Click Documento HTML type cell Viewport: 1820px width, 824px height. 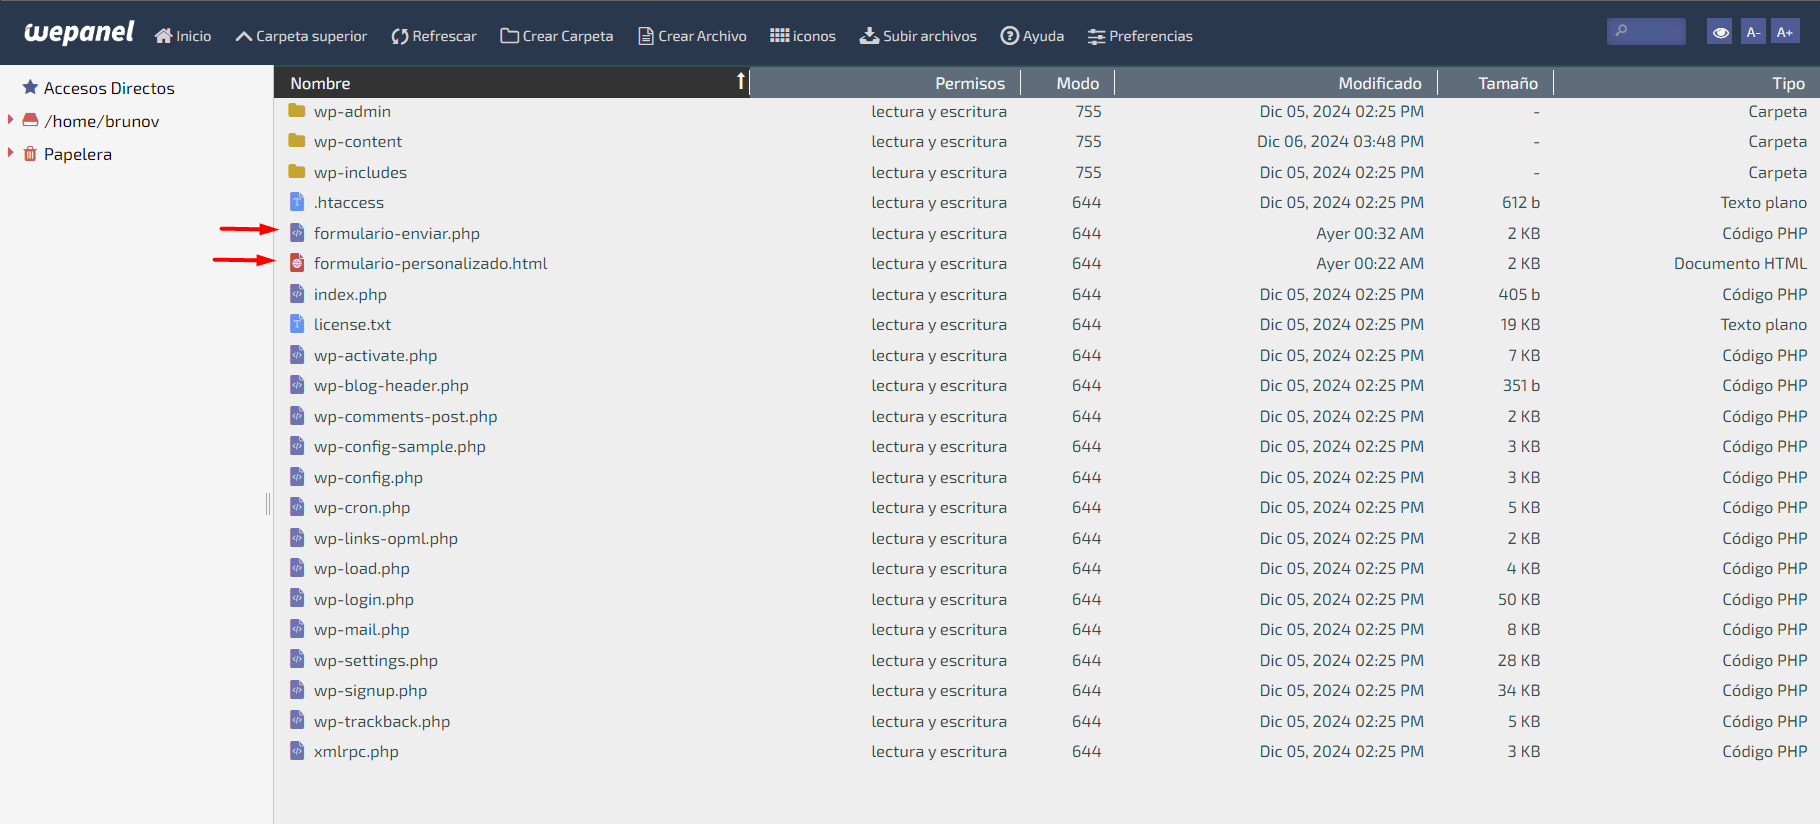click(x=1740, y=264)
